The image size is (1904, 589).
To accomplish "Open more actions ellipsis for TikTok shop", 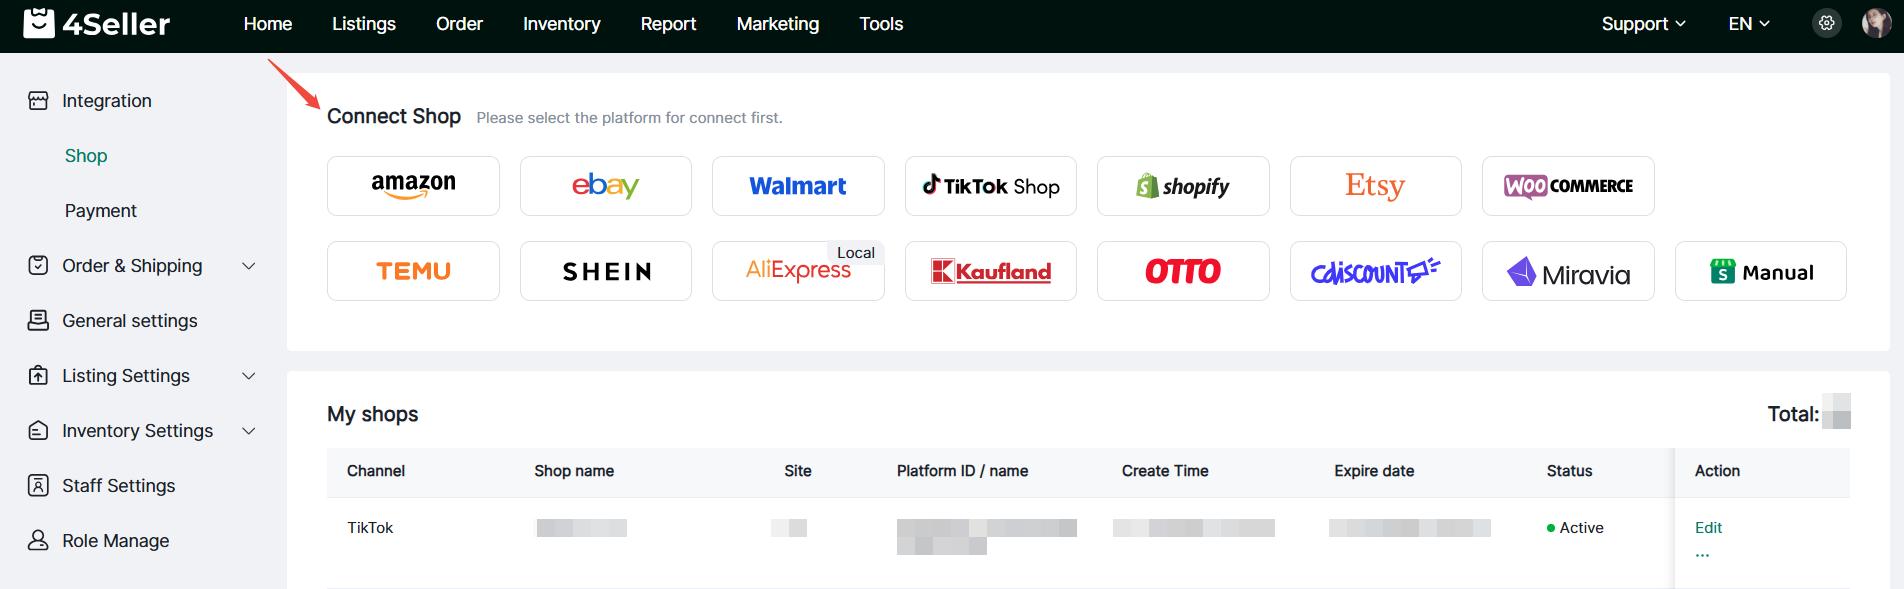I will tap(1702, 555).
